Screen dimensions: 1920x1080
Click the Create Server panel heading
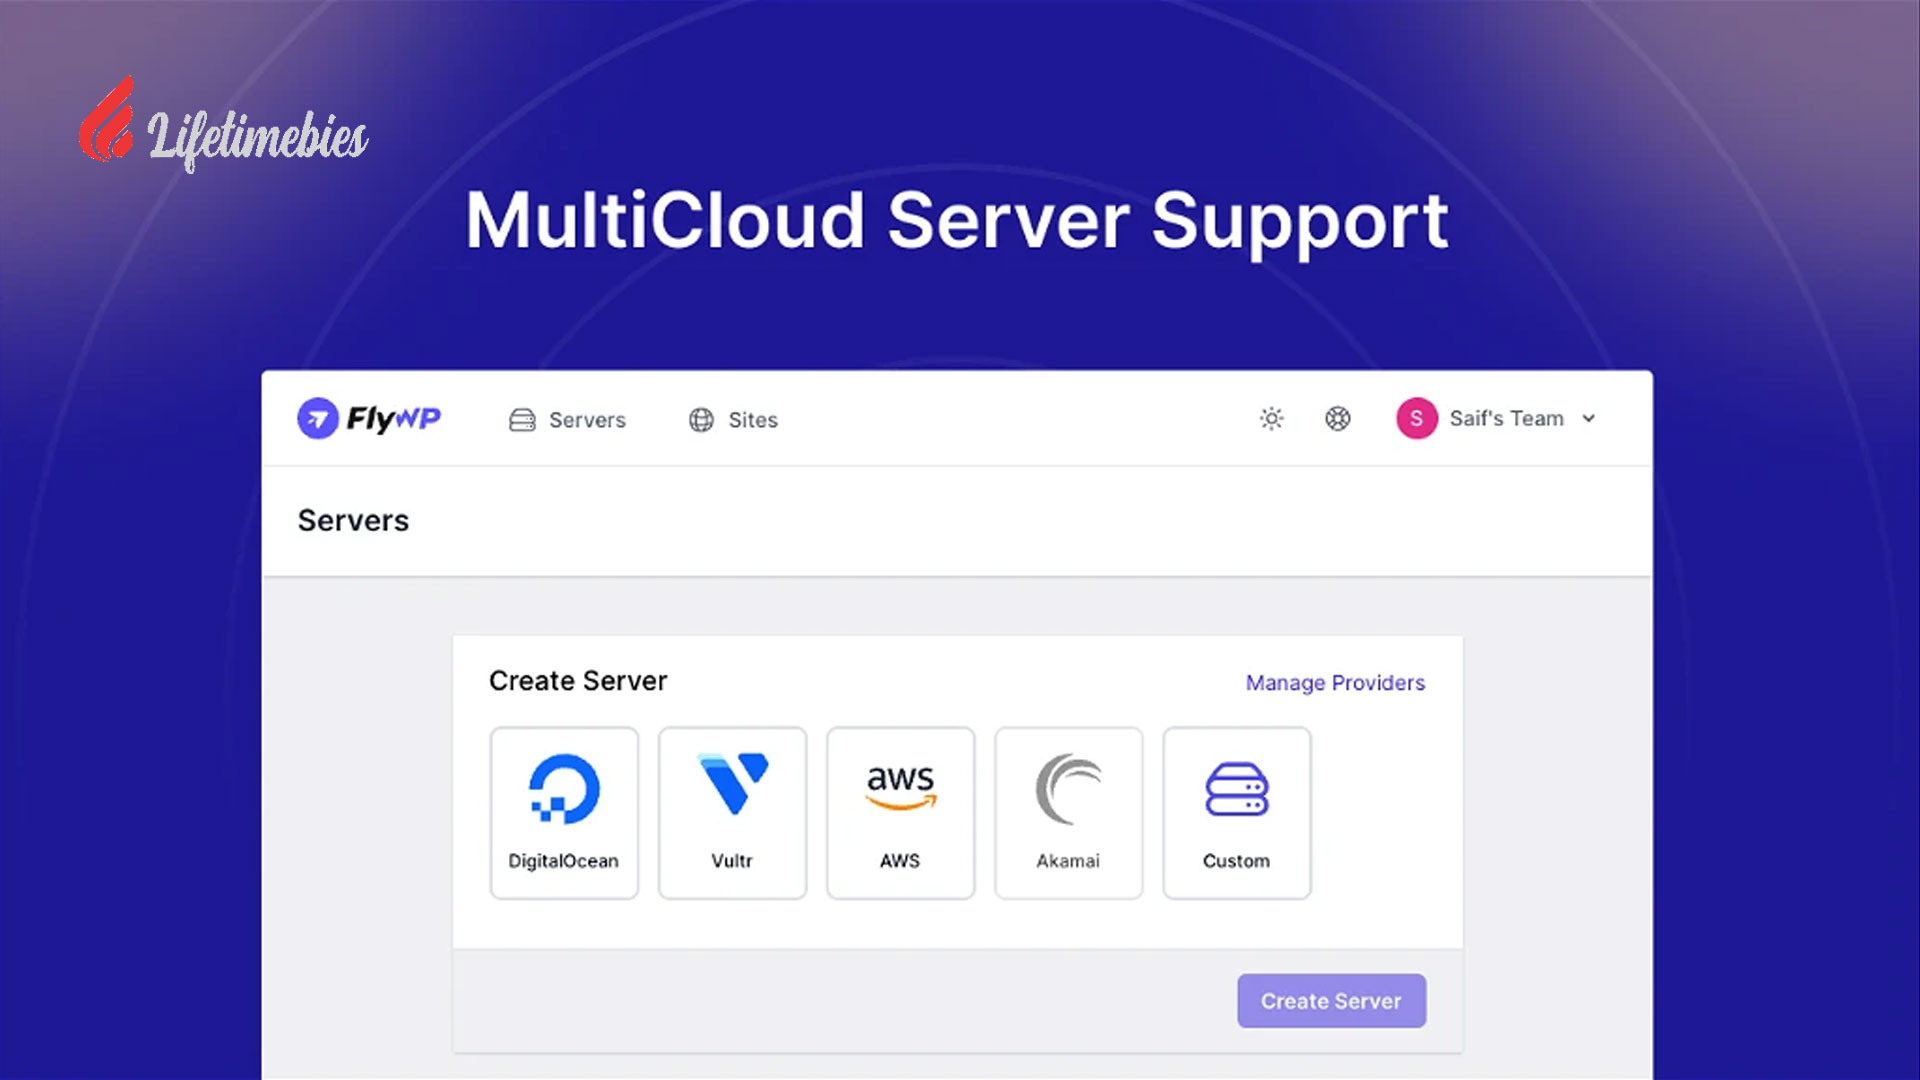click(578, 681)
